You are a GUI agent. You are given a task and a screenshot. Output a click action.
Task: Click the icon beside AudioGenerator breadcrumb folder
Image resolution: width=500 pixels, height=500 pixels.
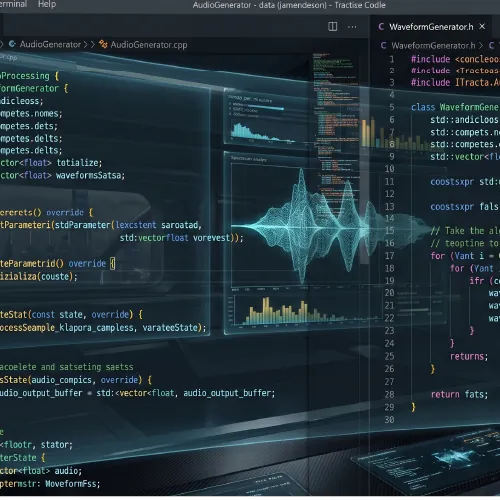12,44
